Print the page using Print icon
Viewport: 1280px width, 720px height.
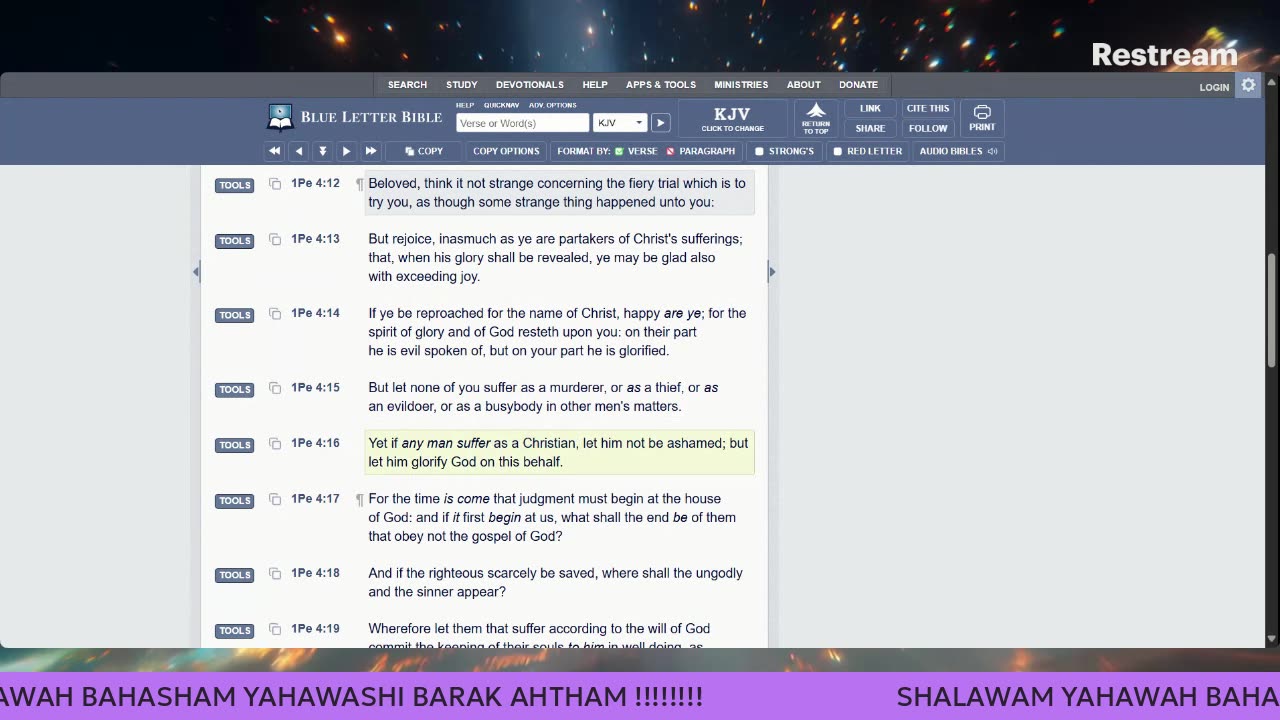pyautogui.click(x=982, y=118)
